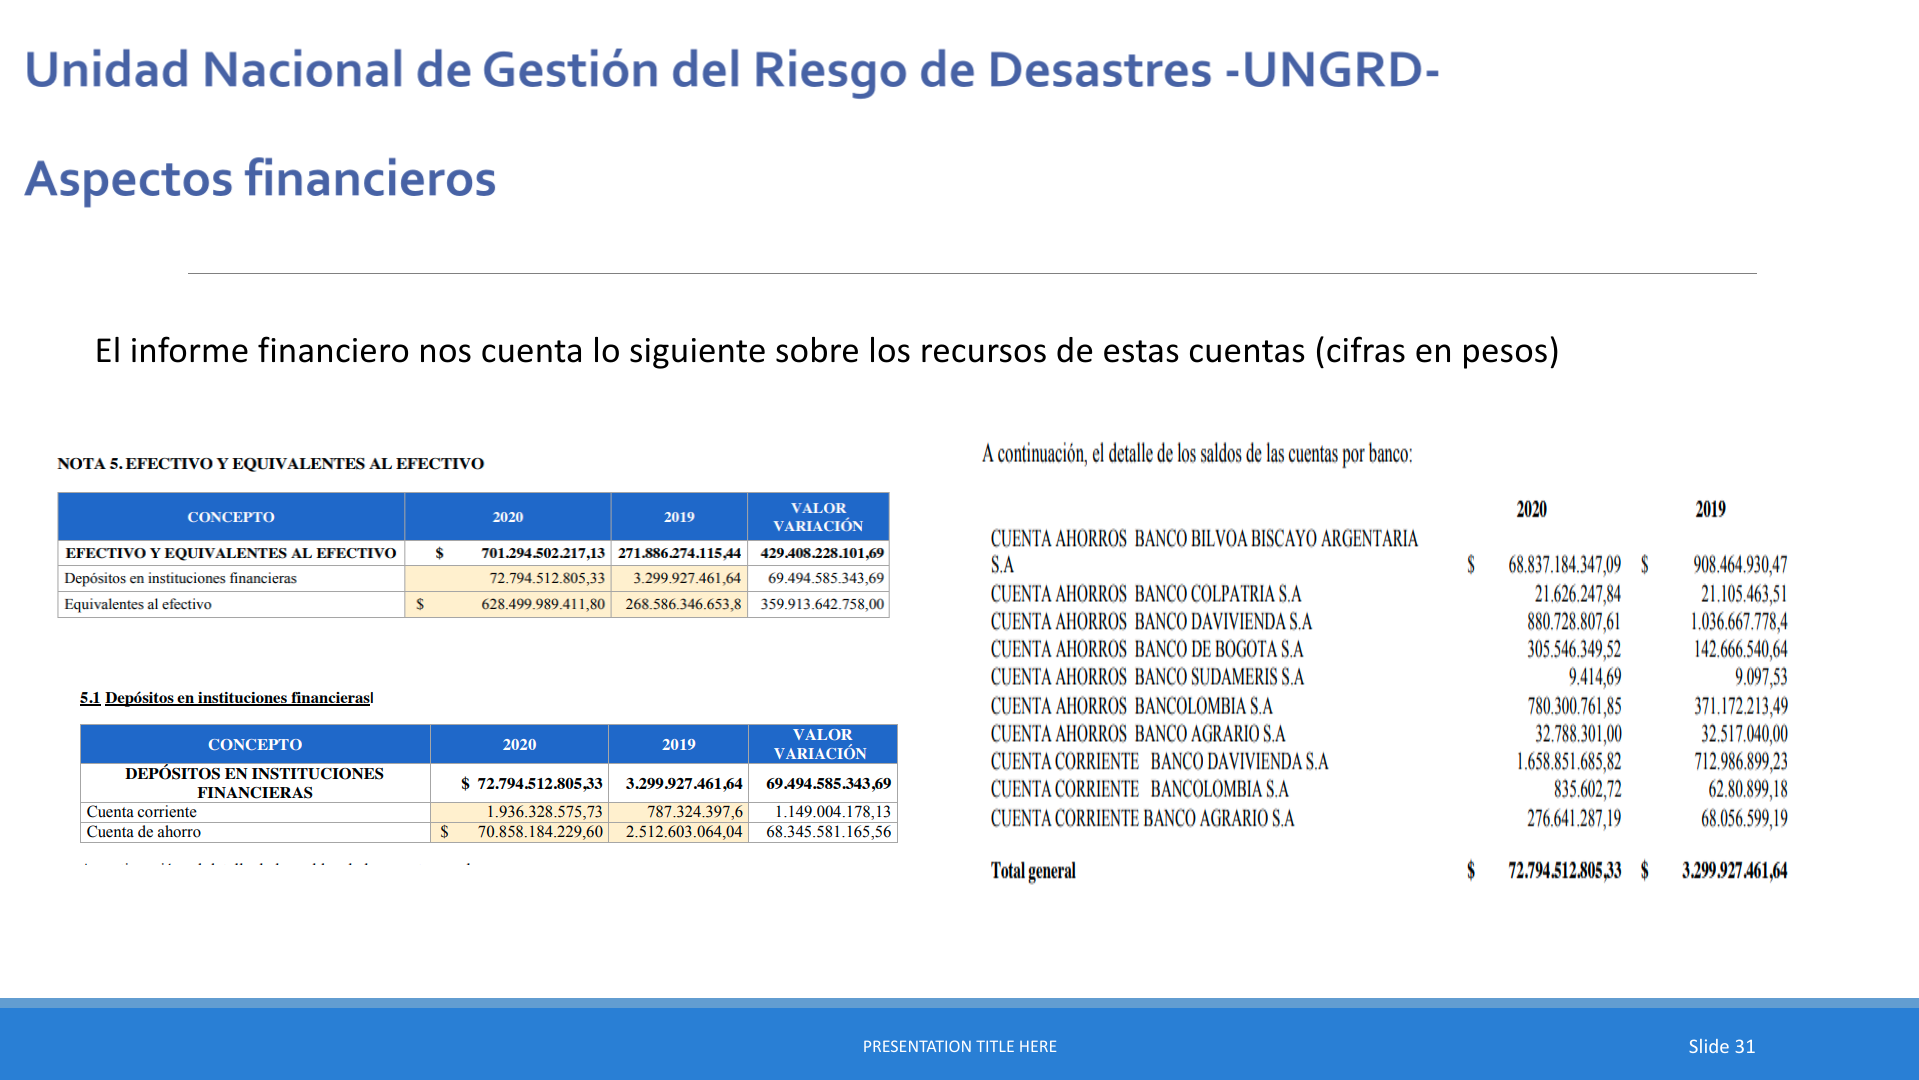Select 'CUENTA AHORROS BANCOLOMBIA S.A'

pos(1132,707)
